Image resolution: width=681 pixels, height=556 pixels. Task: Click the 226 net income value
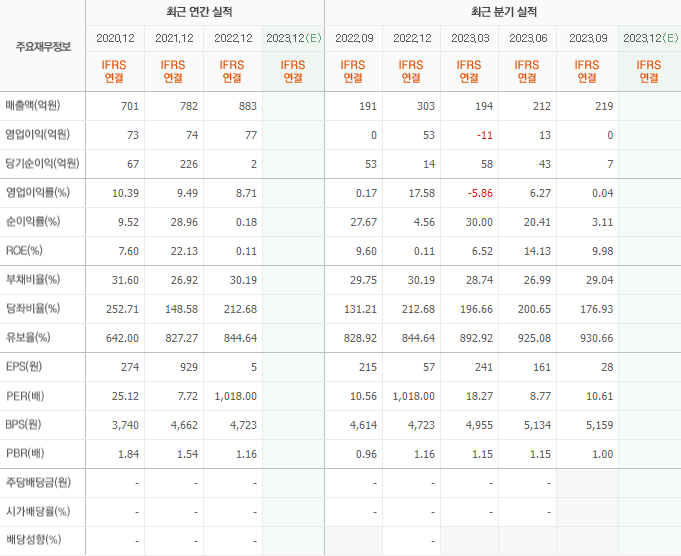189,164
